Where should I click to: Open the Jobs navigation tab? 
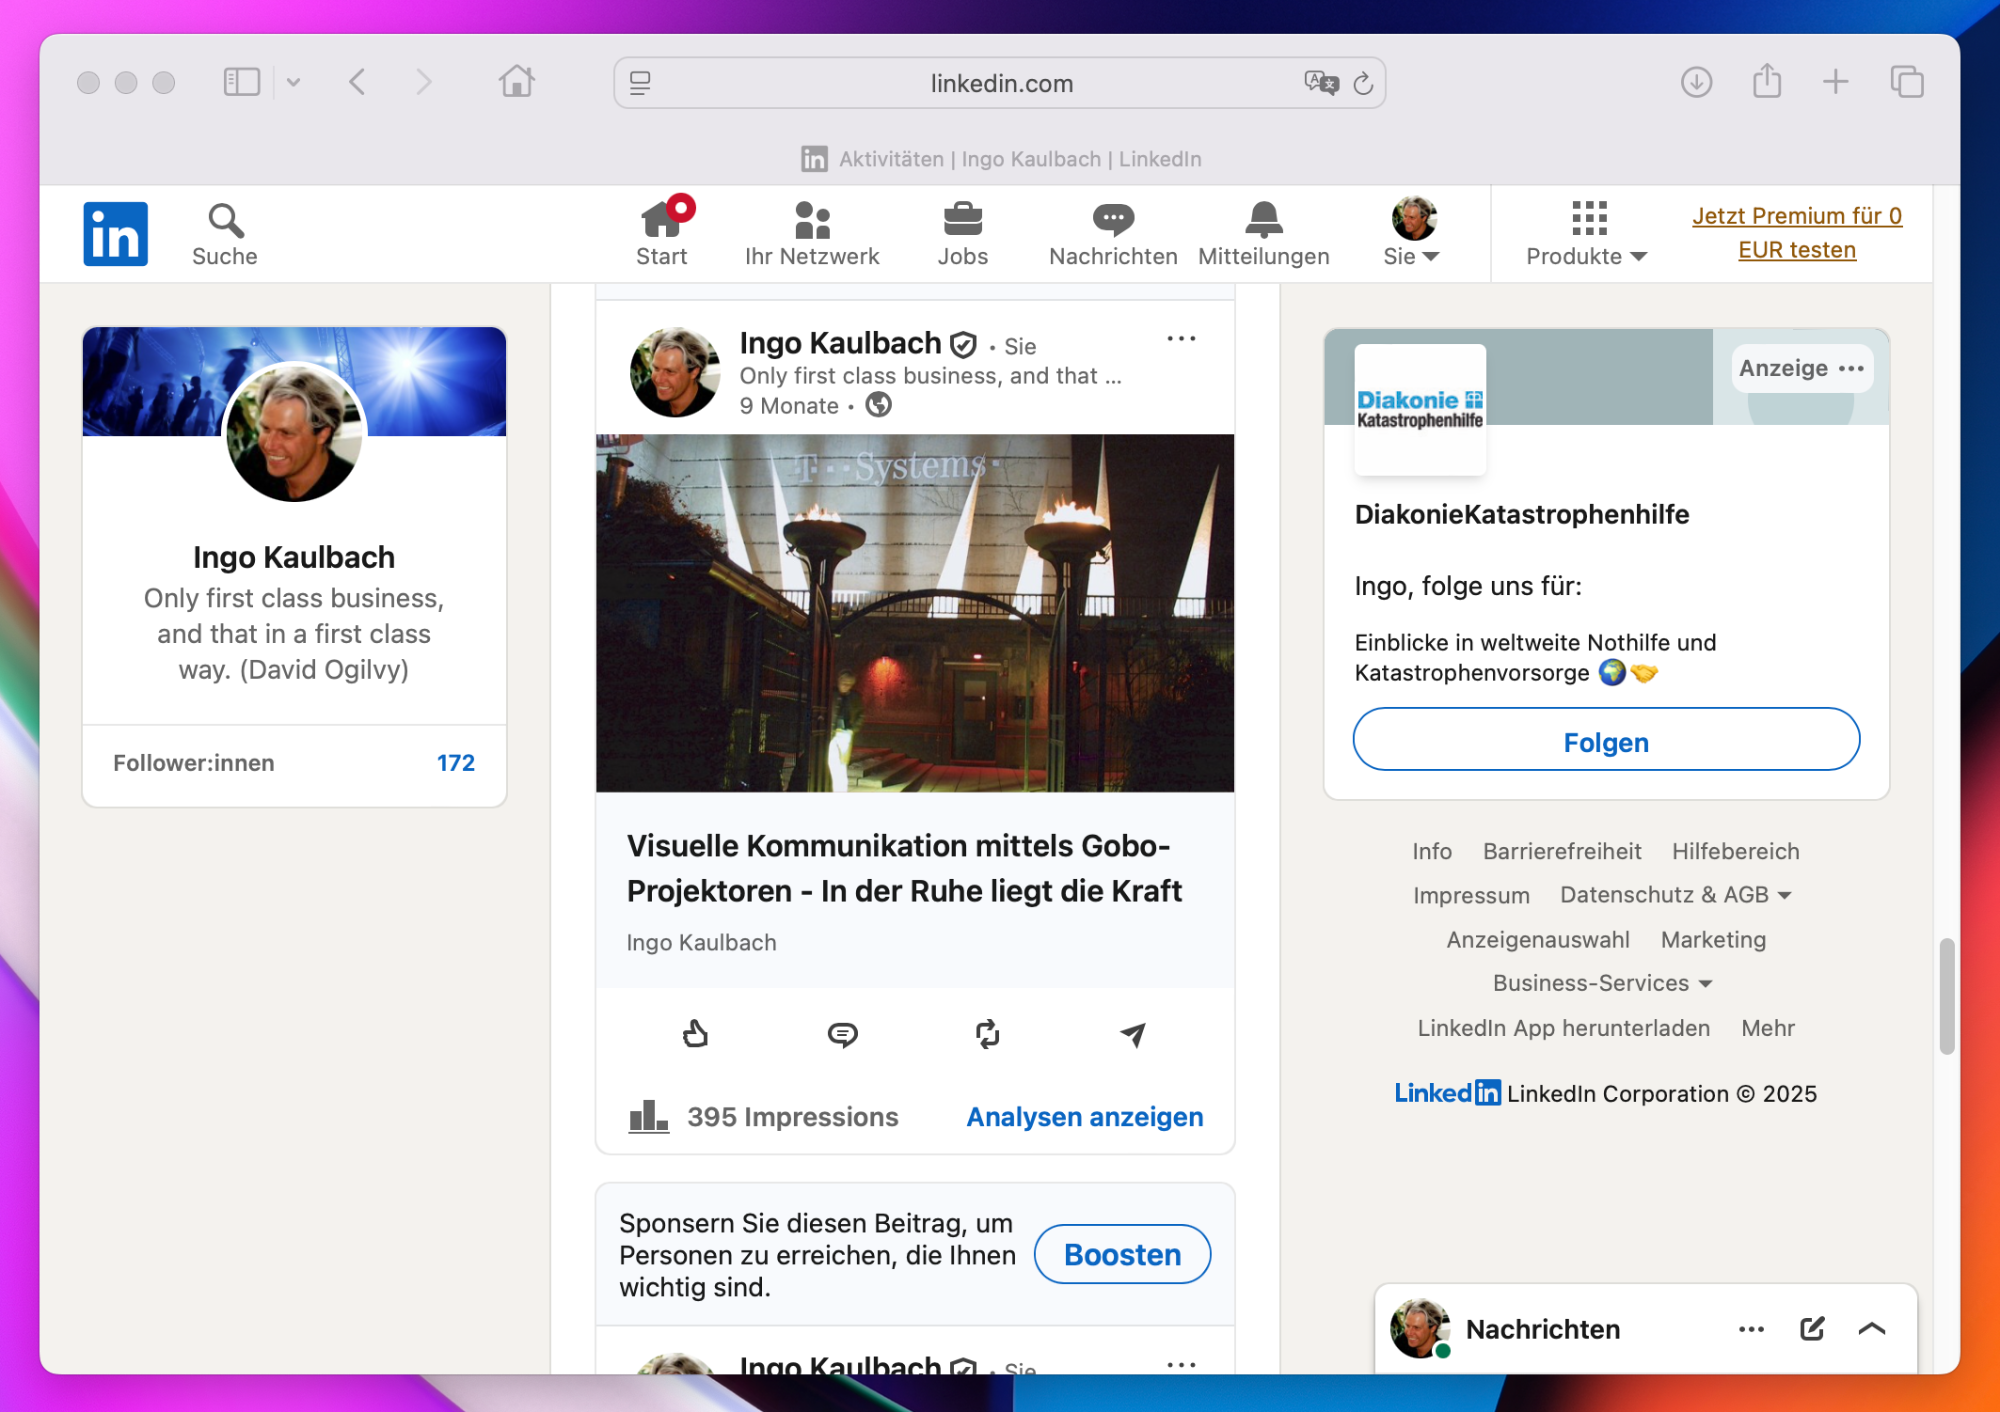coord(962,234)
